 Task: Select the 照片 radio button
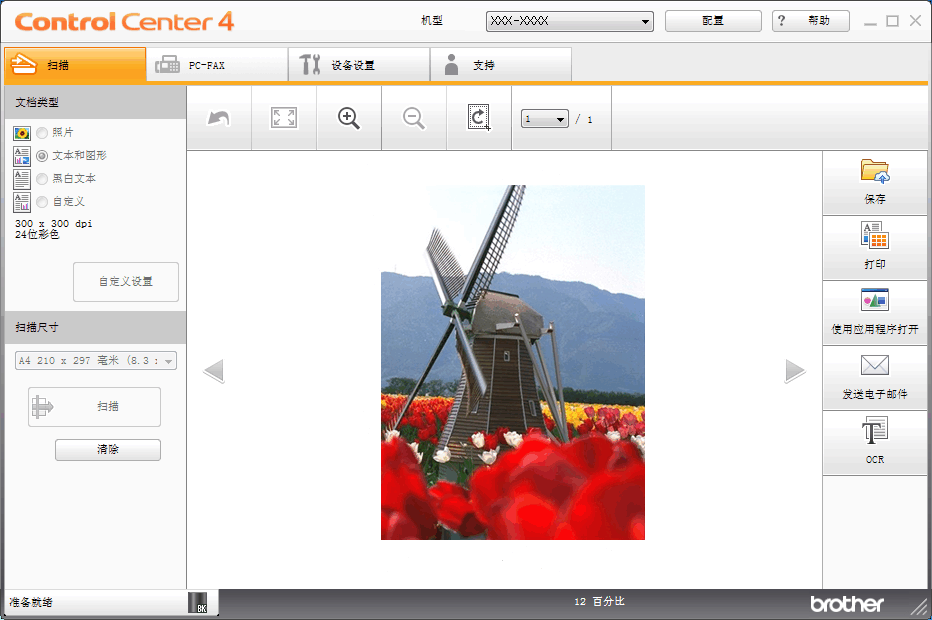(42, 133)
